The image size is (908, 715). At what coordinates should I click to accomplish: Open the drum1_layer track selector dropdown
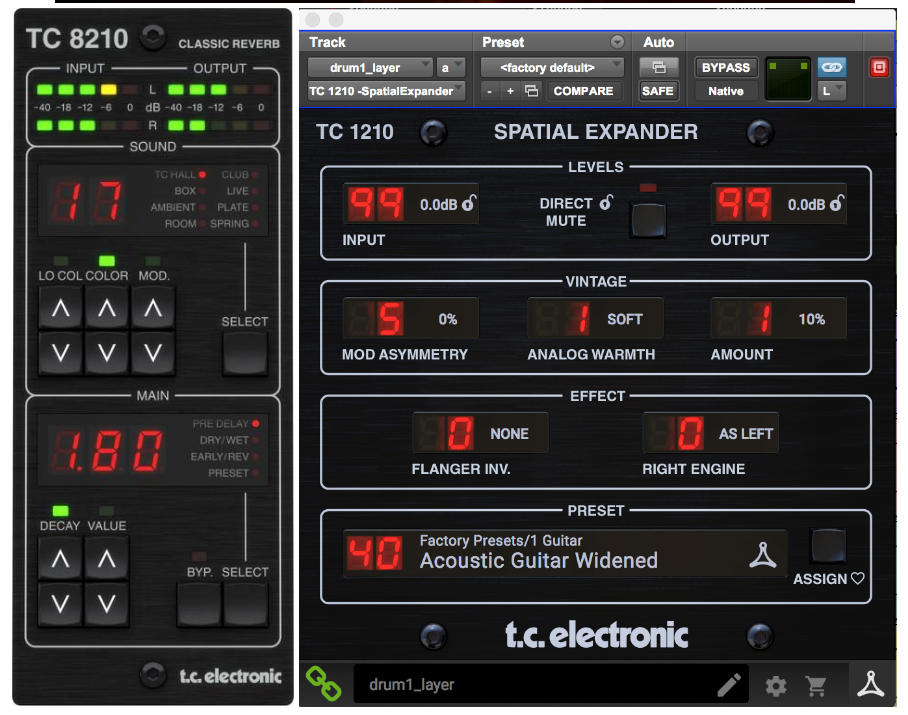[x=369, y=68]
